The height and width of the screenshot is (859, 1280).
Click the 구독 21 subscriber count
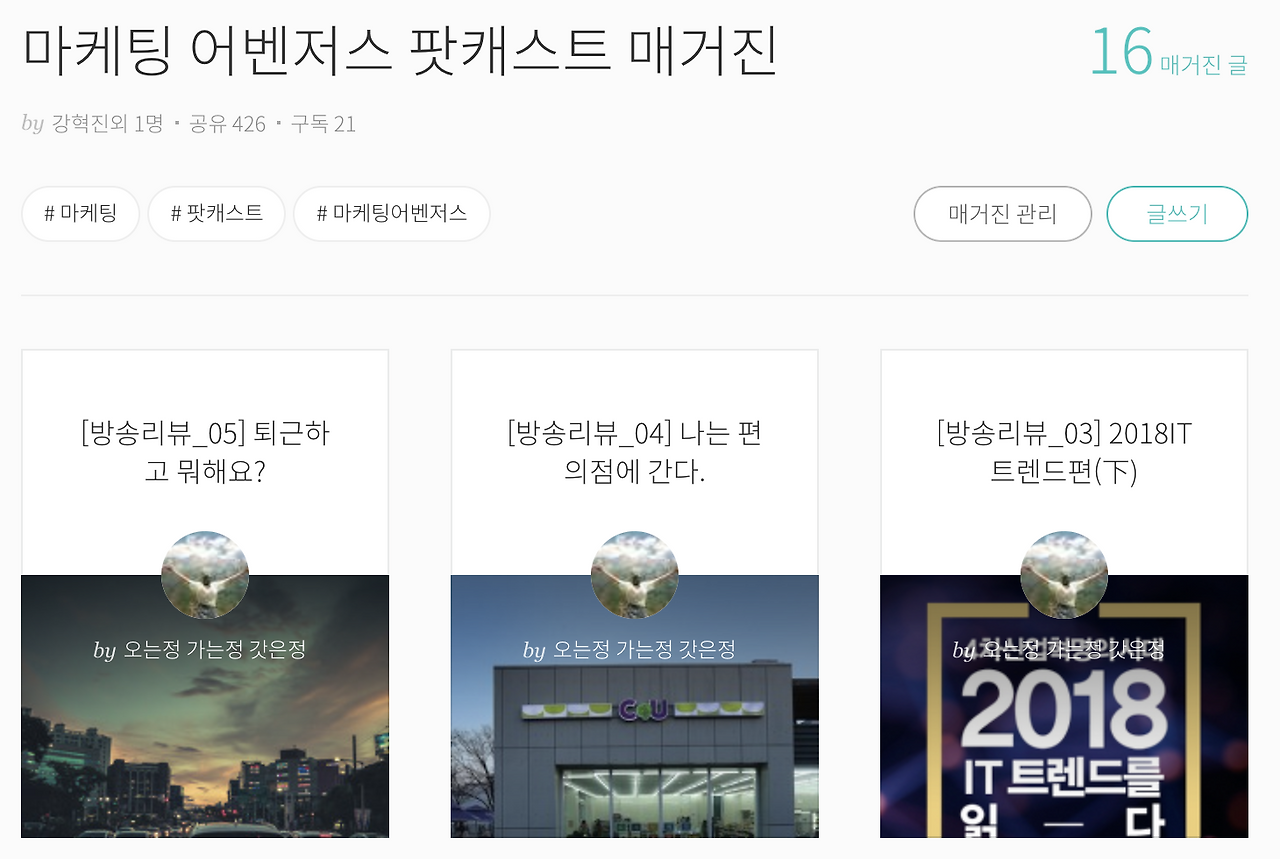(x=323, y=124)
